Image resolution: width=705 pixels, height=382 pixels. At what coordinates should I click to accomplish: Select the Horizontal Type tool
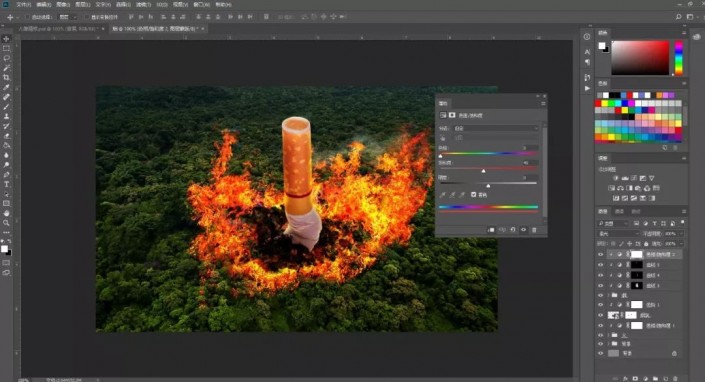pos(6,184)
